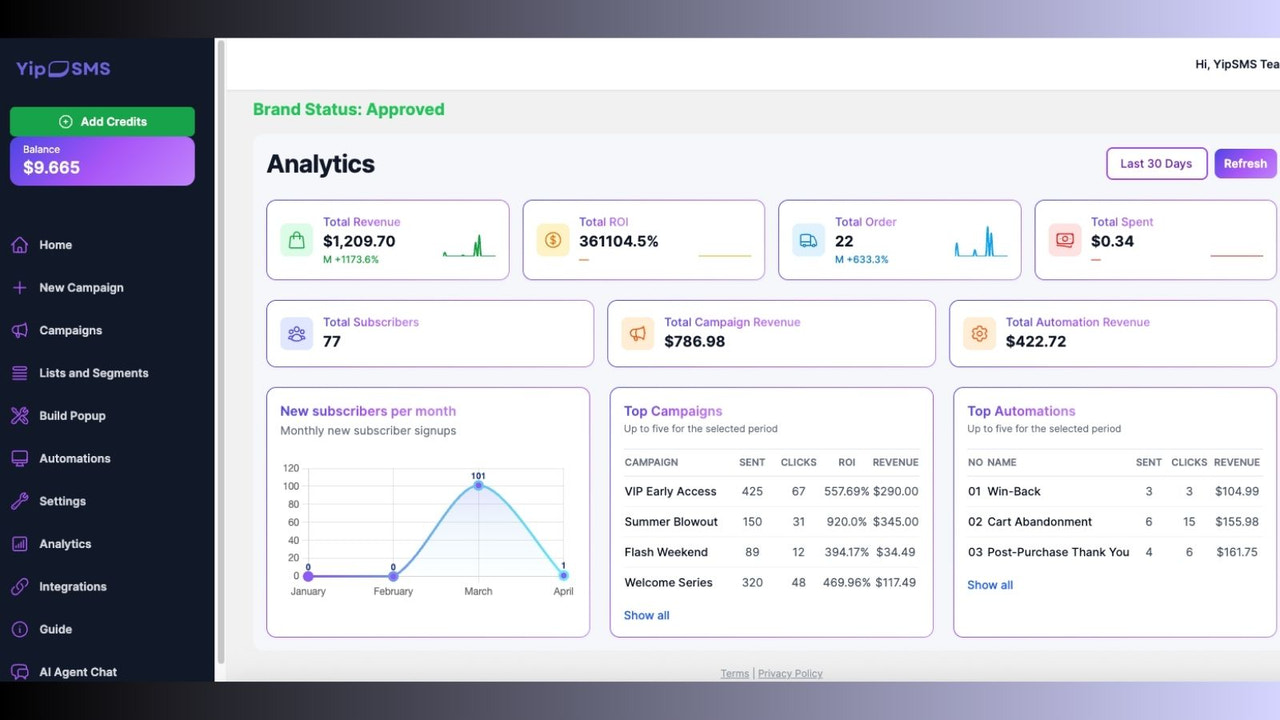Image resolution: width=1280 pixels, height=720 pixels.
Task: Click the $422.72 automation revenue value
Action: pyautogui.click(x=1036, y=342)
